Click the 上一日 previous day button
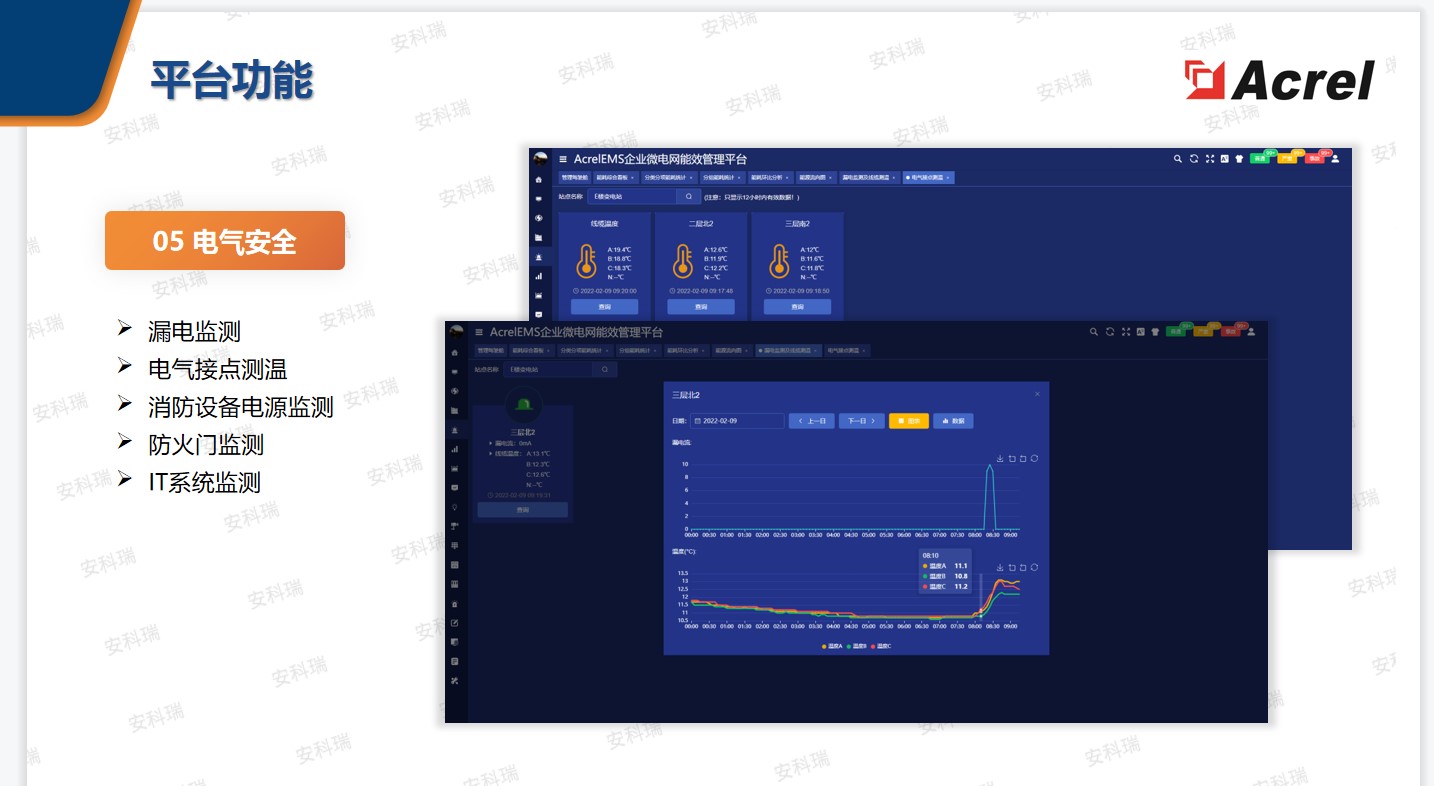This screenshot has height=786, width=1434. 811,421
